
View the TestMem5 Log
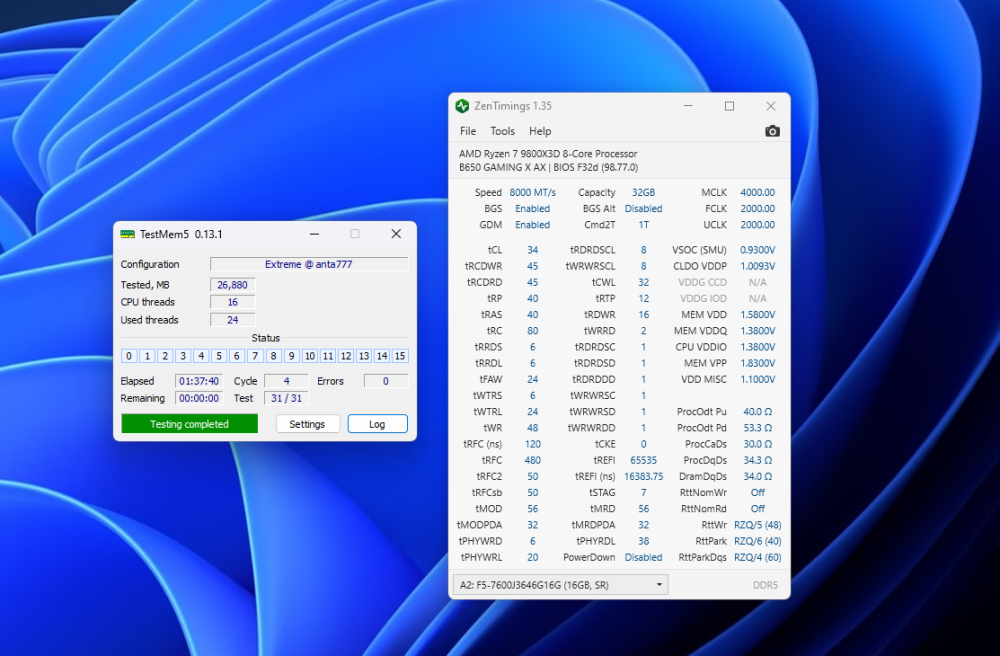click(377, 423)
